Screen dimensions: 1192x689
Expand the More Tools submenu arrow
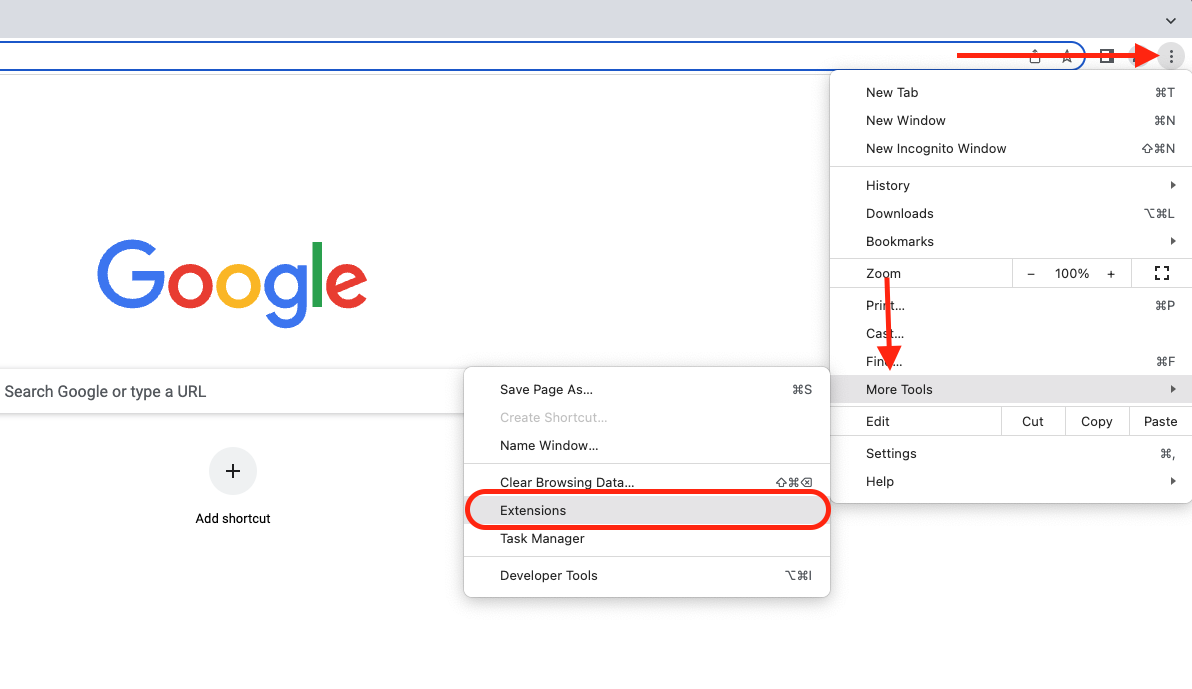pos(1173,389)
